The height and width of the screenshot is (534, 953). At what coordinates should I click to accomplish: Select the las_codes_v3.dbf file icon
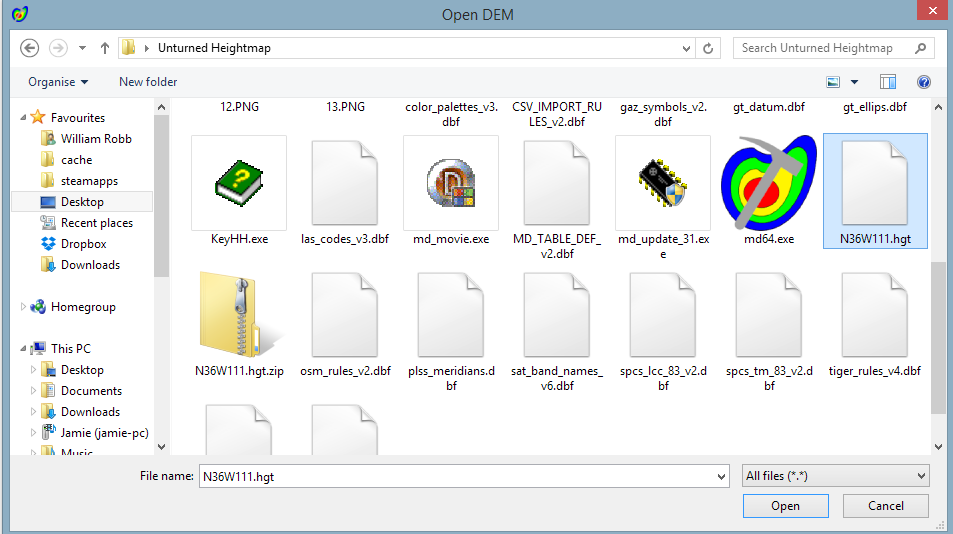[345, 183]
